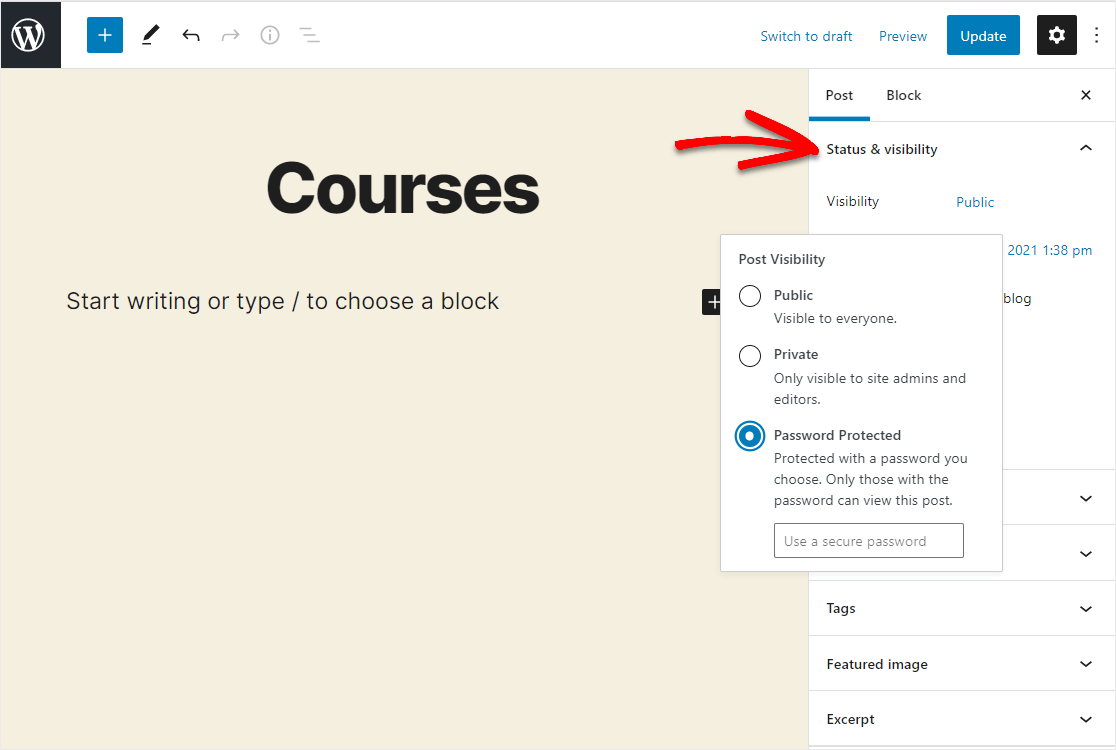Expand the Excerpt panel
Screen dimensions: 1116x750
click(962, 719)
